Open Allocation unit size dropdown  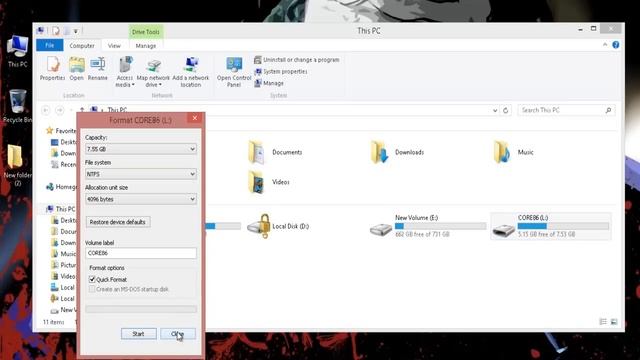(x=141, y=199)
